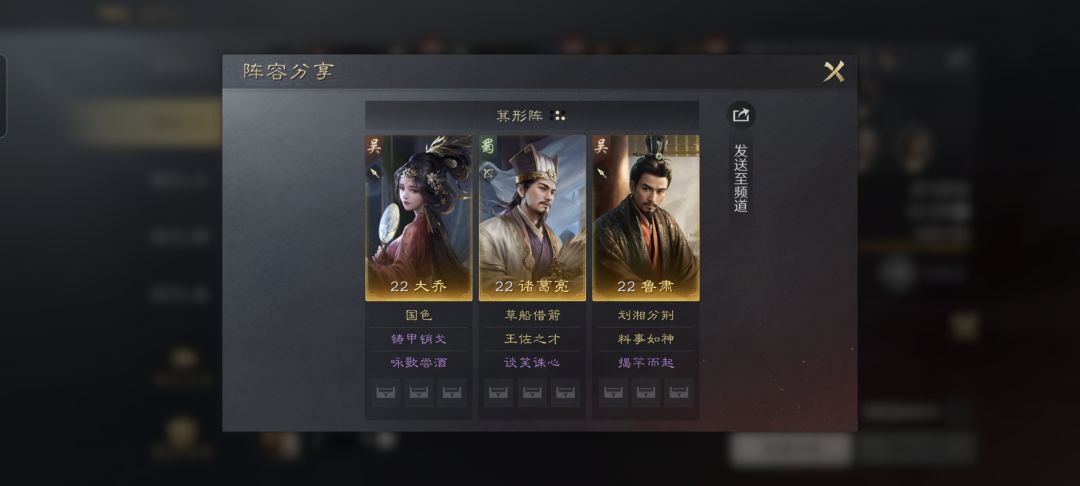The image size is (1080, 486).
Task: View the 料事如神 skill
Action: (x=646, y=339)
